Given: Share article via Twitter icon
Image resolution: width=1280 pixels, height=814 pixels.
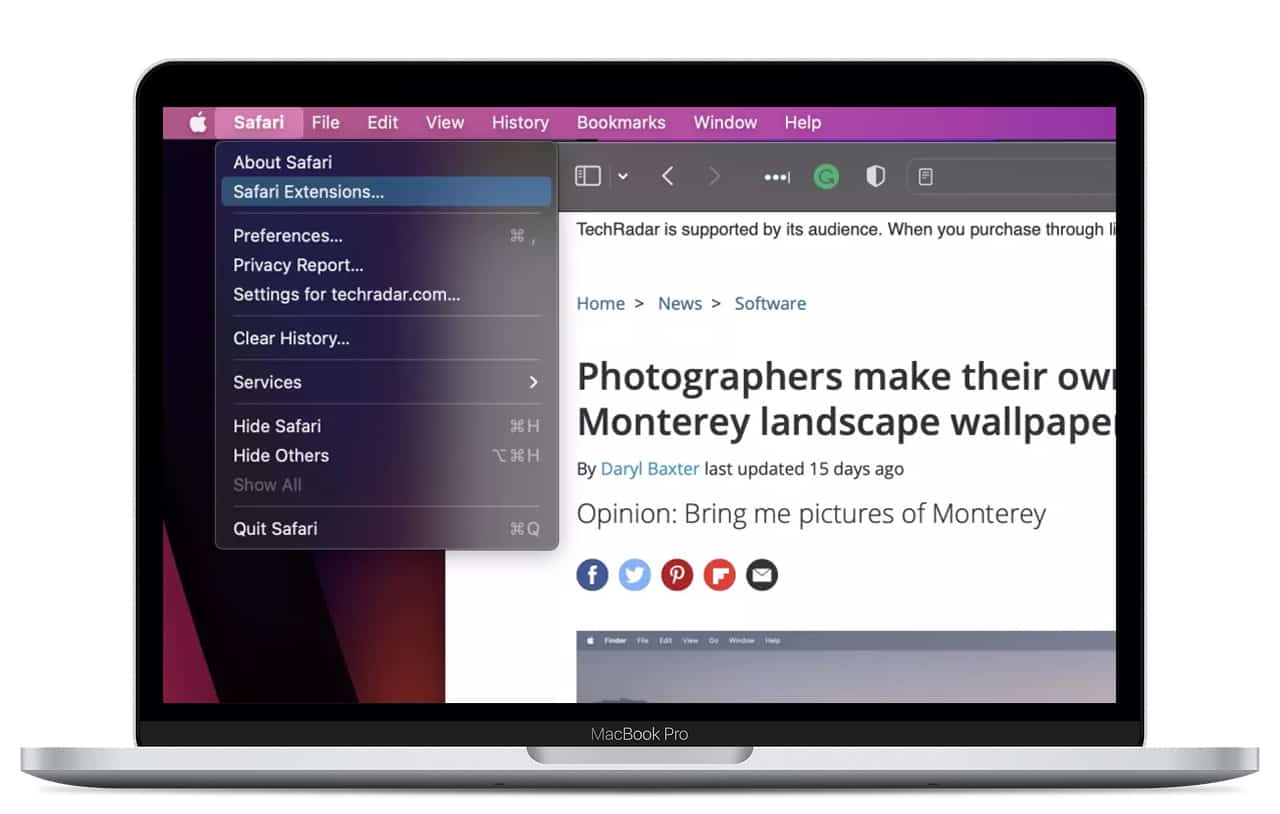Looking at the screenshot, I should coord(635,574).
